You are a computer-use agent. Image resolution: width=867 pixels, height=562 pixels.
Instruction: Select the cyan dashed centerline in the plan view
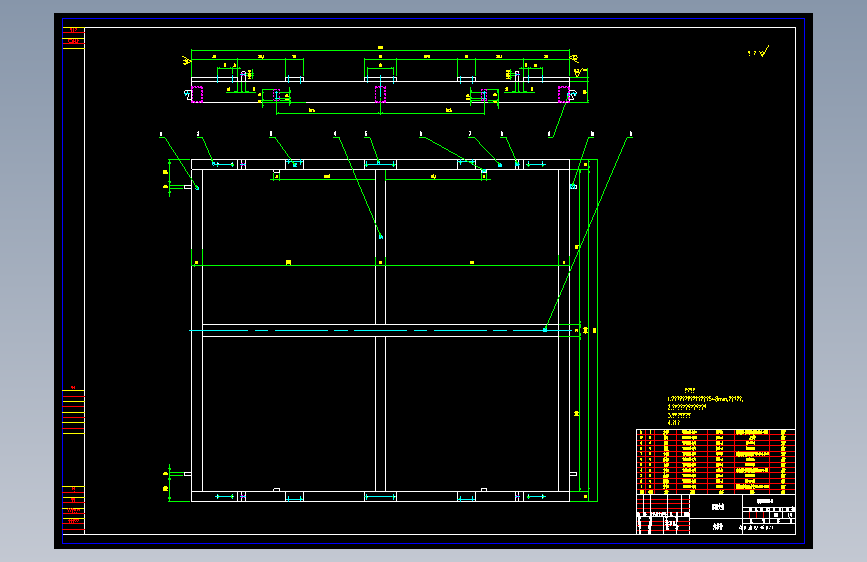click(381, 331)
